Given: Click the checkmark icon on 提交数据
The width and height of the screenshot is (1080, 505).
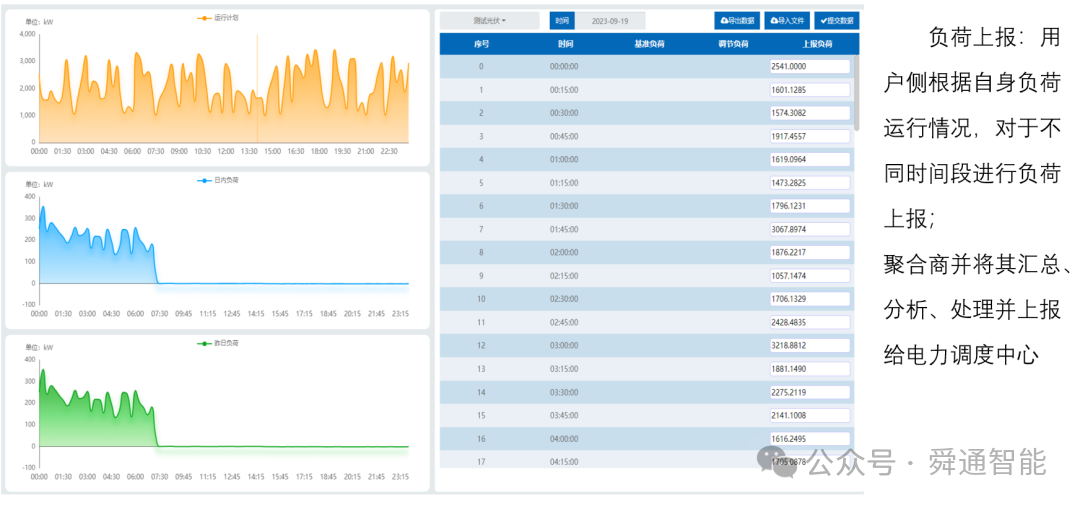Looking at the screenshot, I should tap(823, 21).
